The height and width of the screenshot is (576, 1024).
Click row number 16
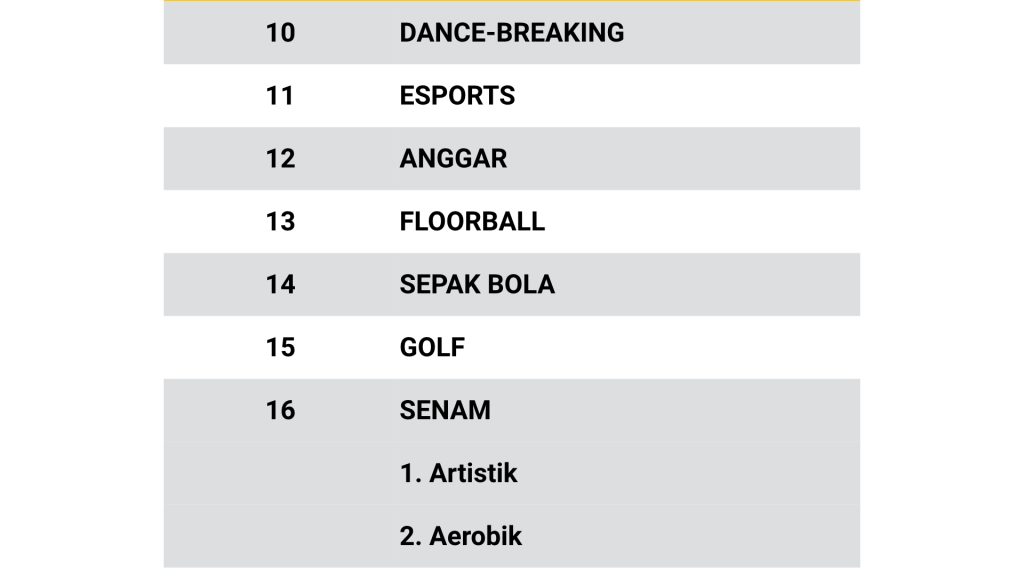pyautogui.click(x=280, y=410)
